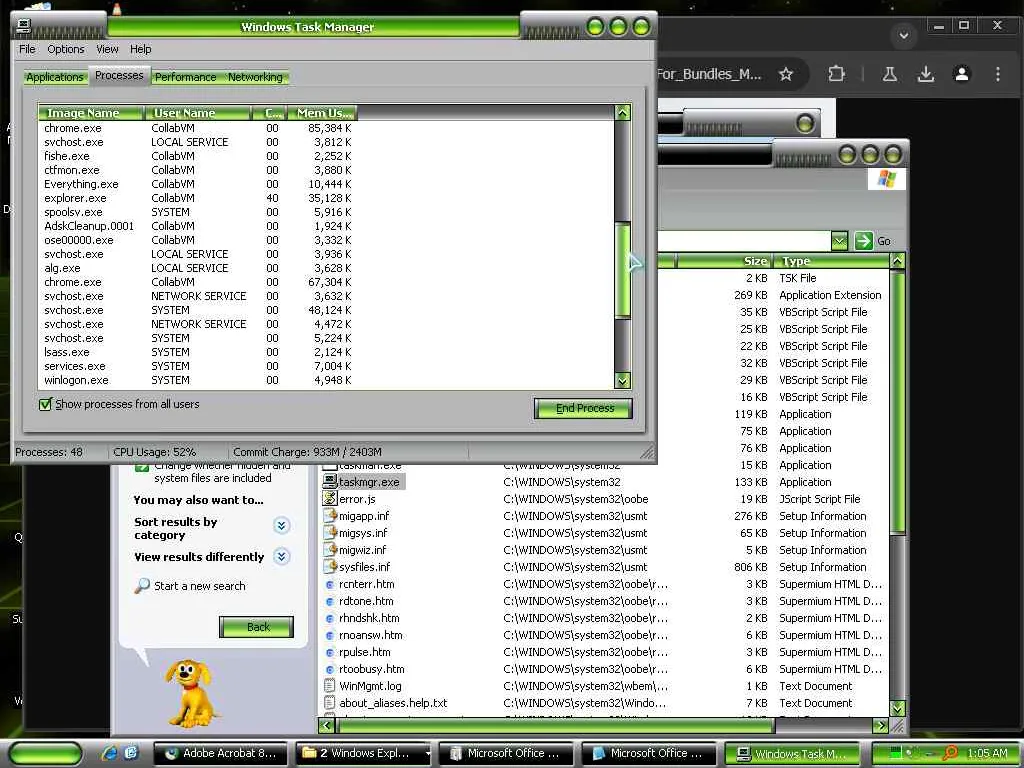Screen dimensions: 1024x768
Task: Bookmark the page with Chrome star icon
Action: coord(786,74)
